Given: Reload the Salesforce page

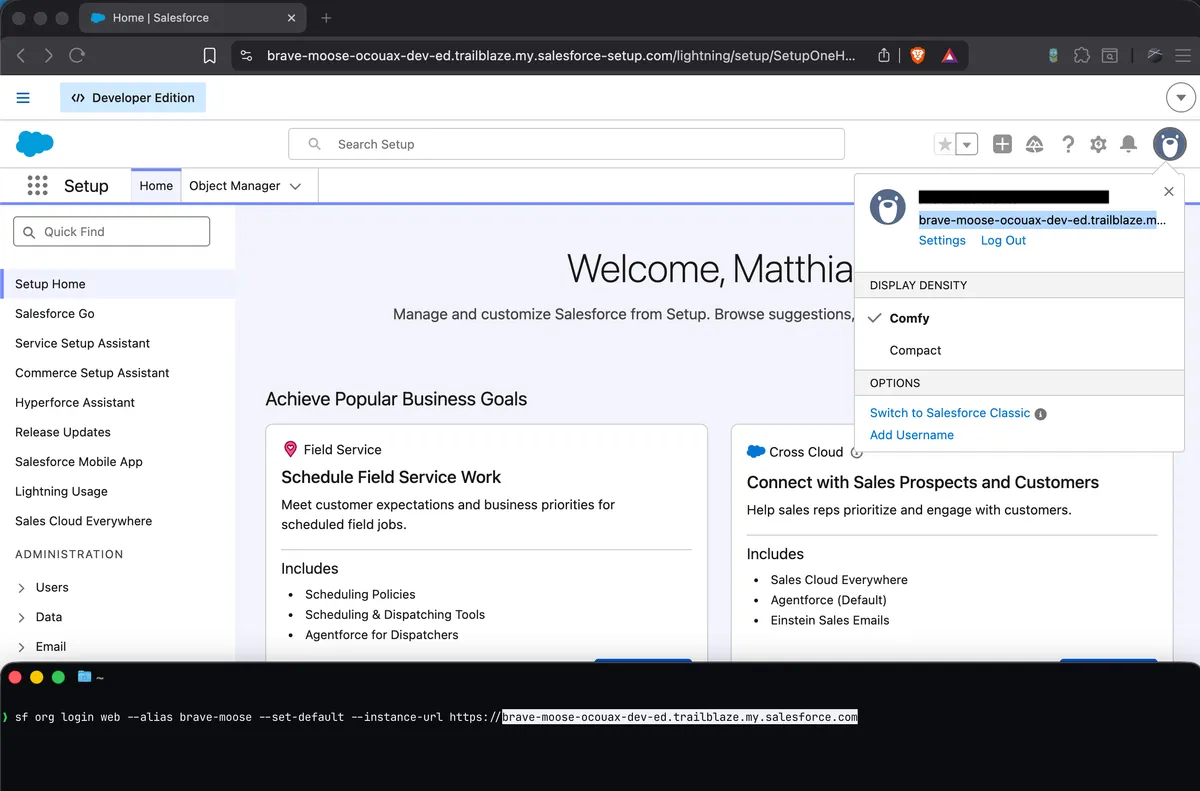Looking at the screenshot, I should pos(77,56).
